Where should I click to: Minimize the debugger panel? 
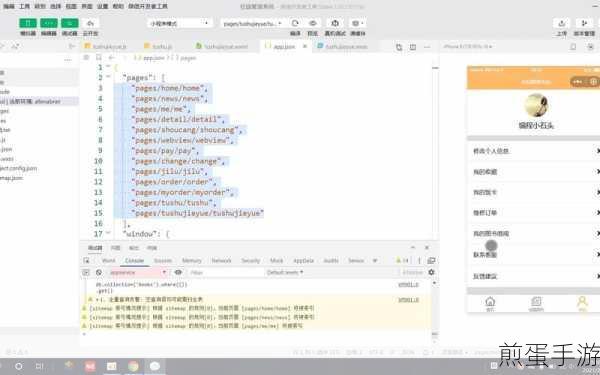(x=412, y=248)
